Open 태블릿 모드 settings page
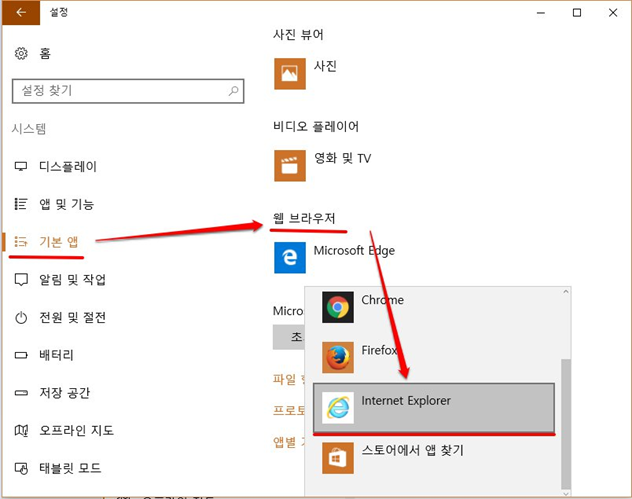 (x=70, y=468)
